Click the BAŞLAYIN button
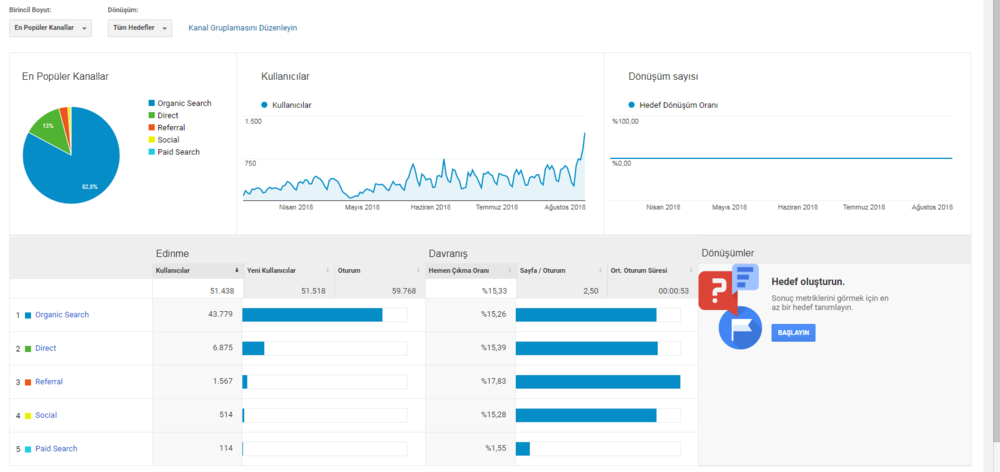 coord(793,333)
